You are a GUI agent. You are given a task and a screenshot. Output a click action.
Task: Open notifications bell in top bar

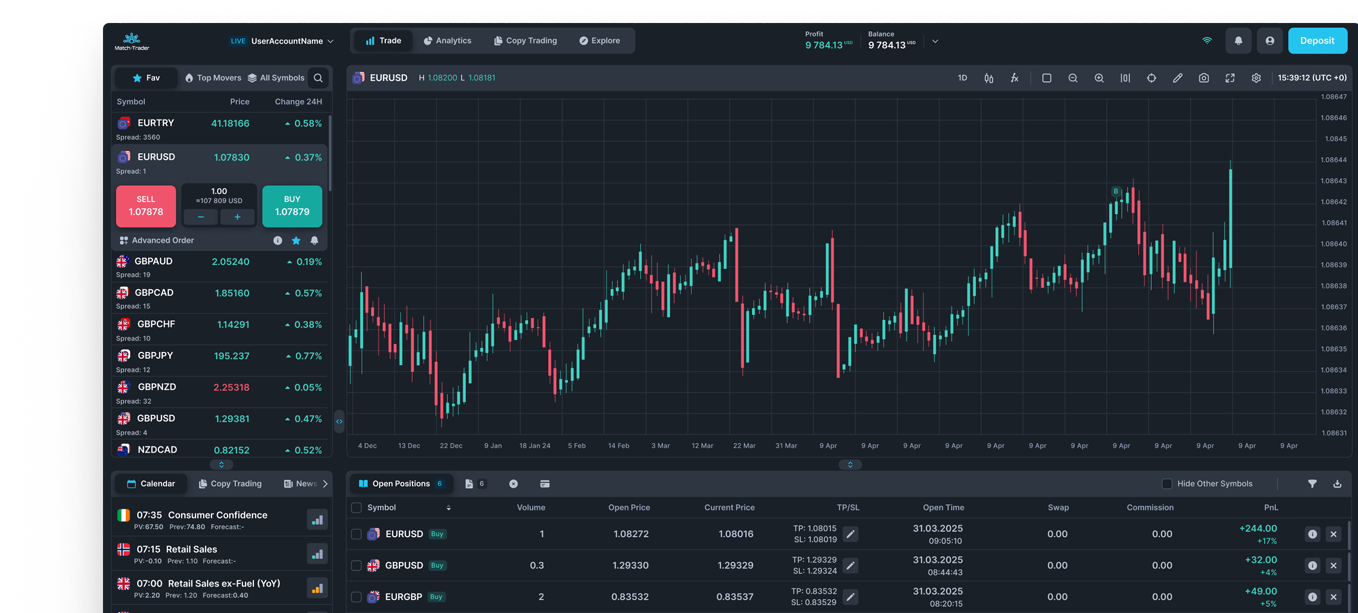pos(1238,41)
